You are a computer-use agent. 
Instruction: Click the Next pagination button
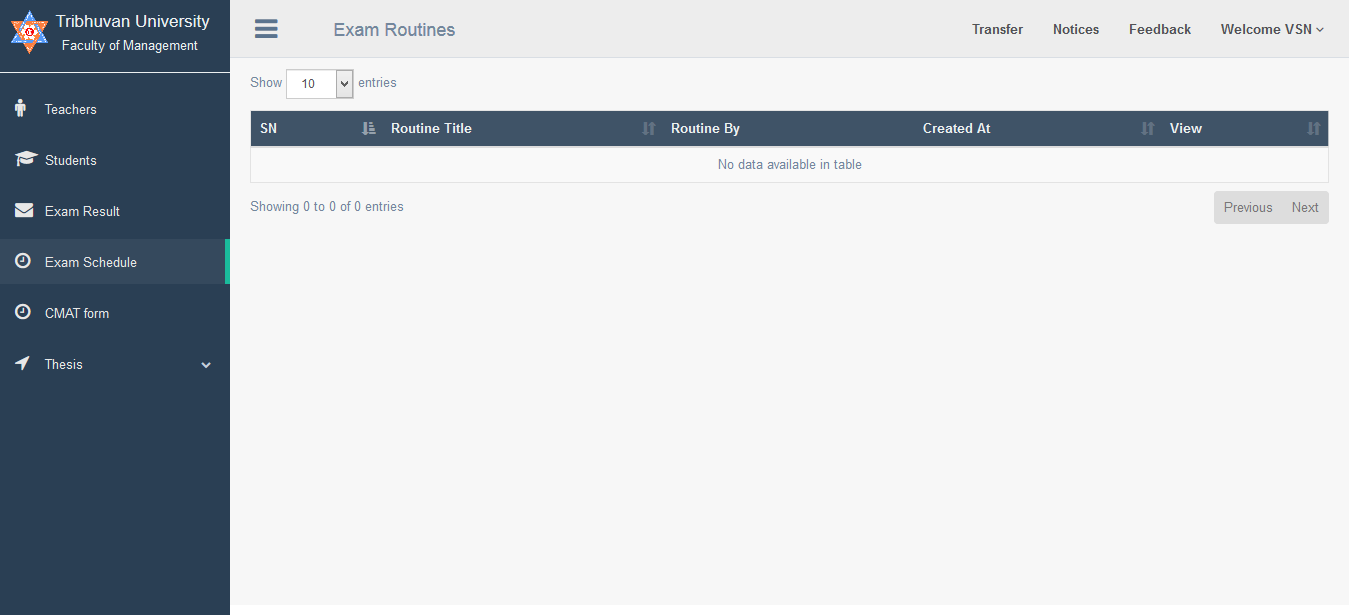click(x=1305, y=207)
